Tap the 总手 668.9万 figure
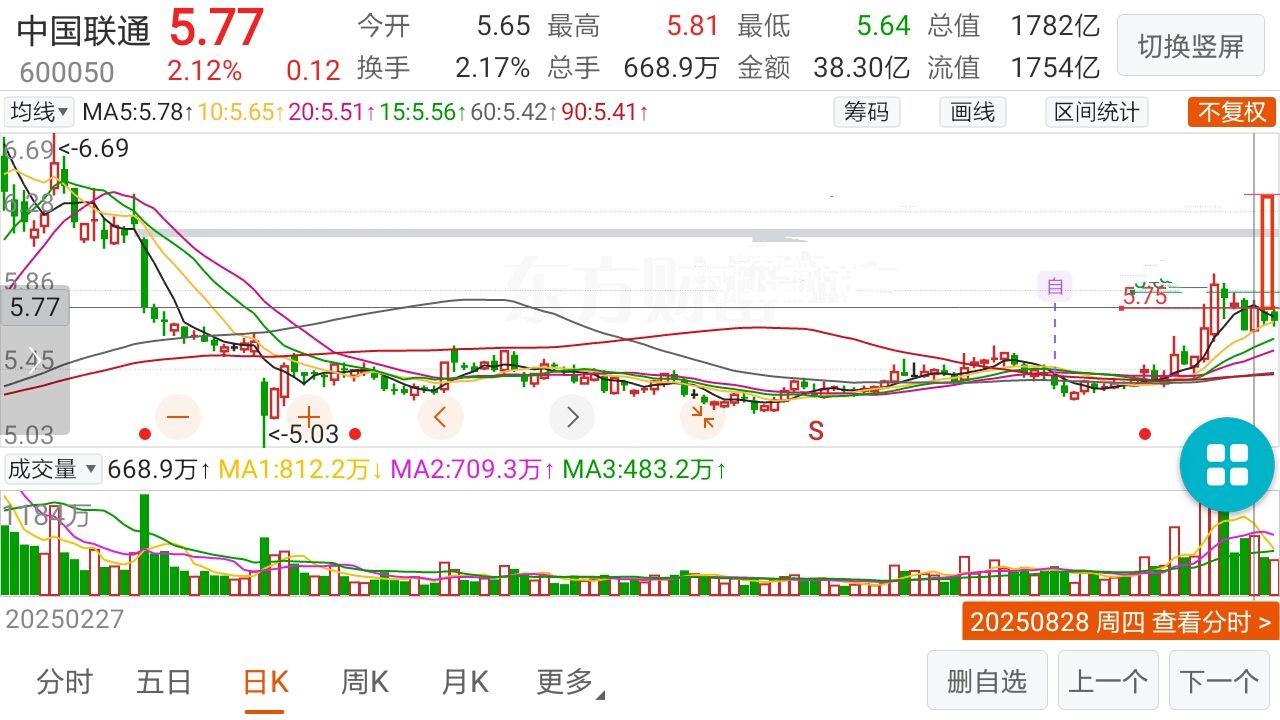Screen dimensions: 1280x720 point(633,67)
